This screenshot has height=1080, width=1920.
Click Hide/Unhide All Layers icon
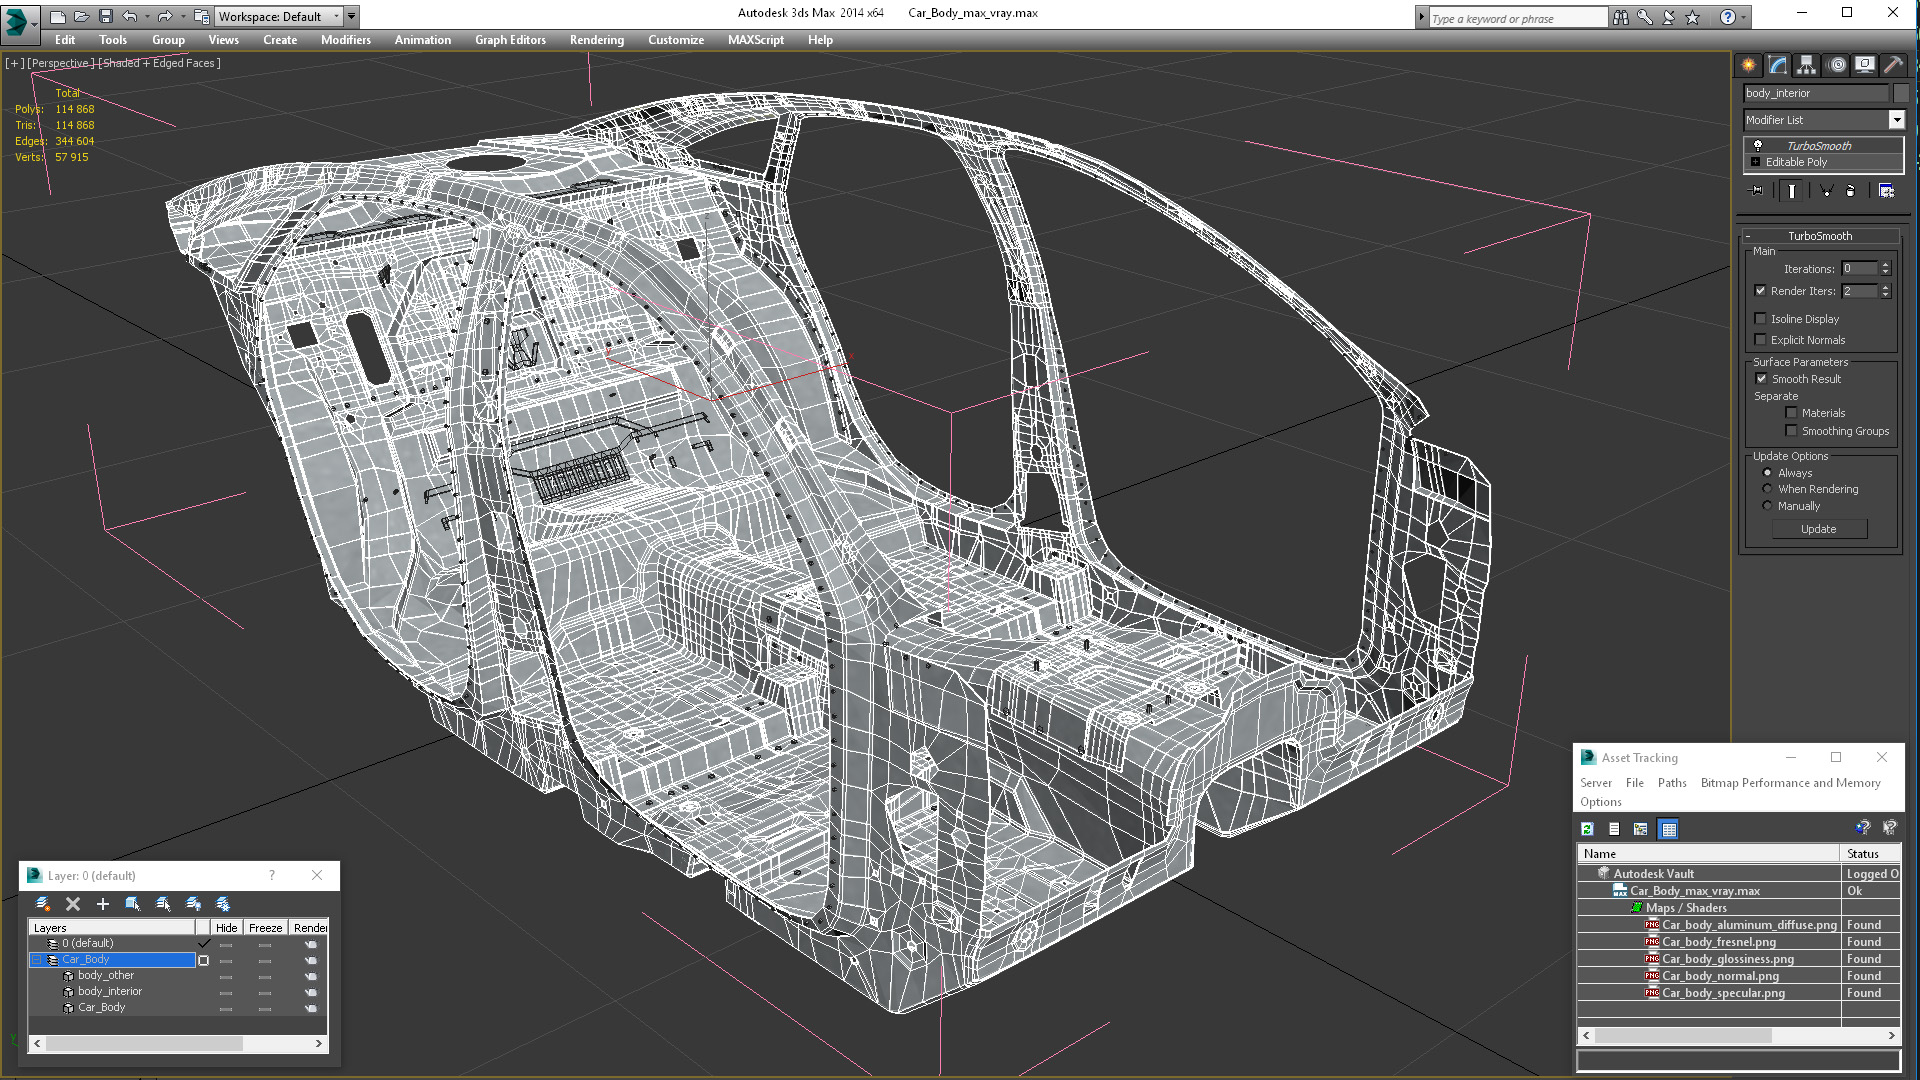pos(193,904)
